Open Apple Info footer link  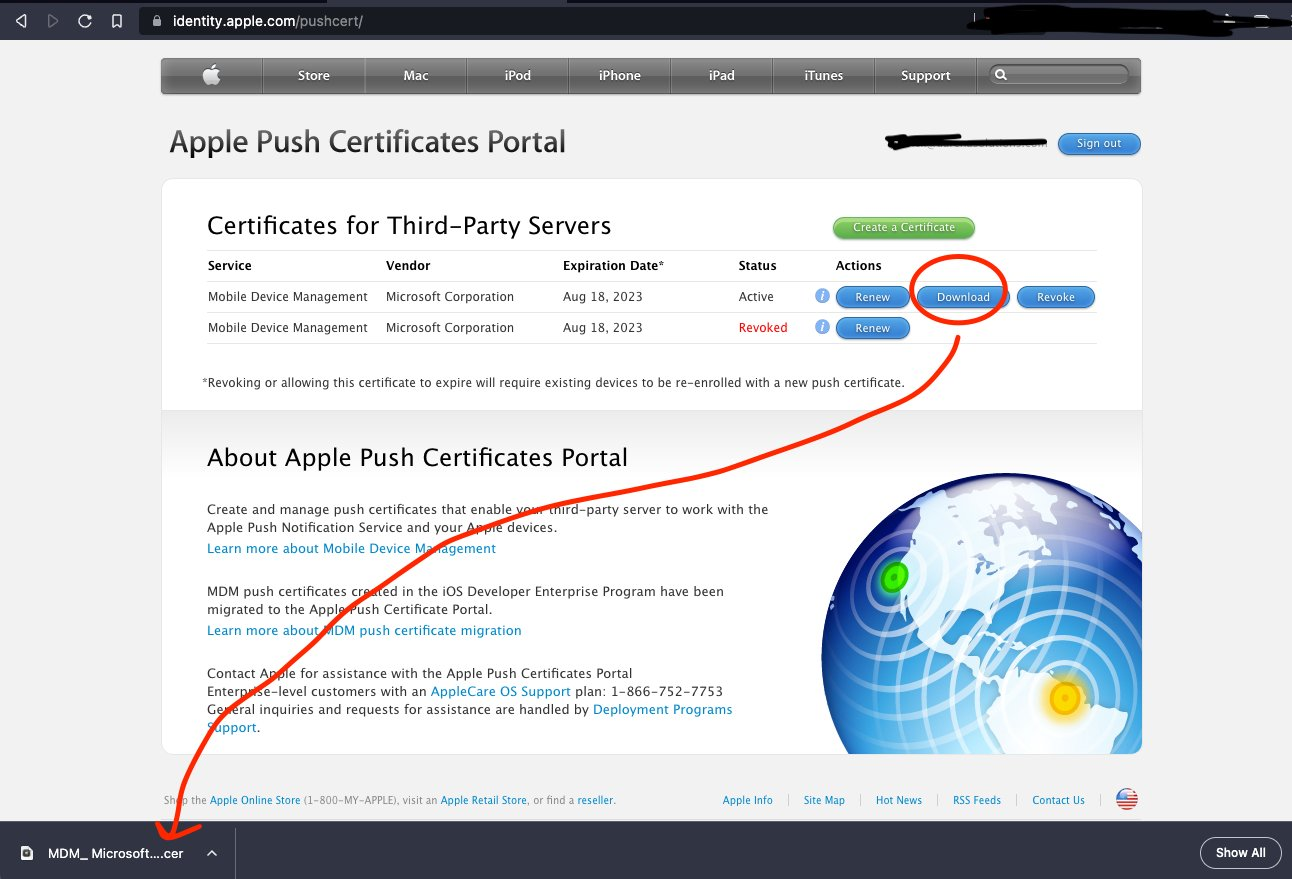click(748, 800)
